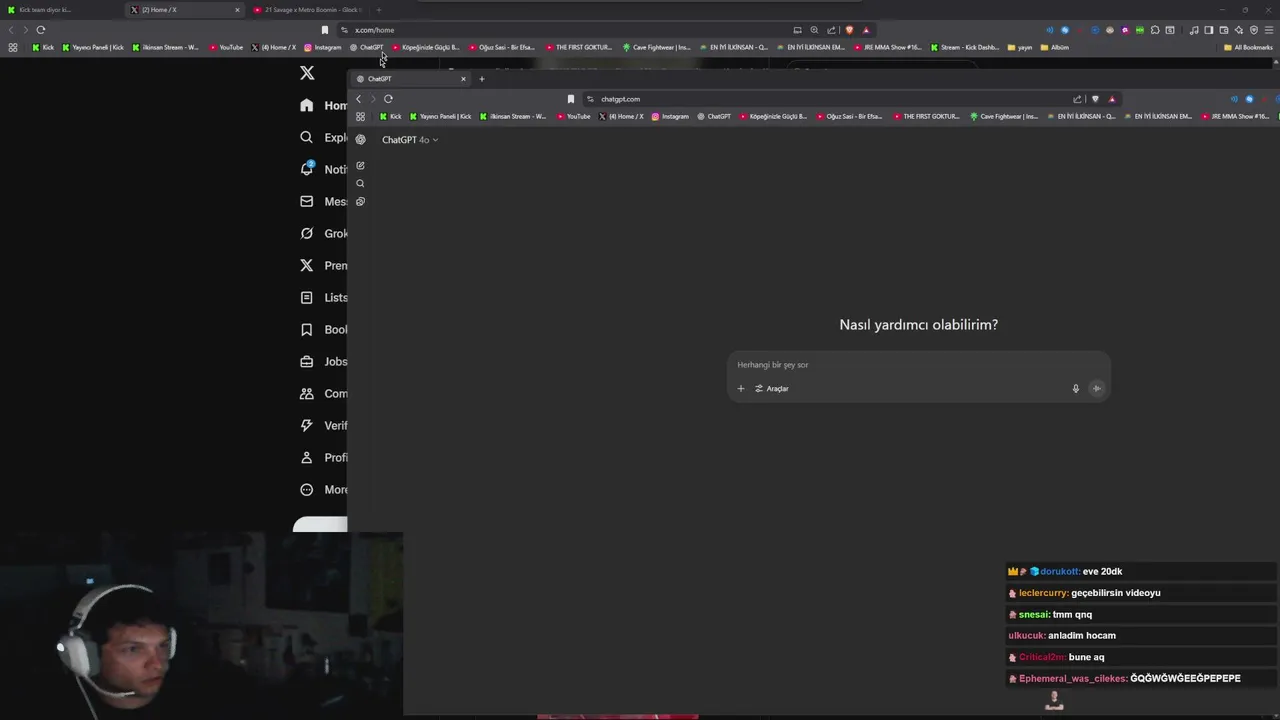1280x720 pixels.
Task: Switch to '(2) Home / X' tab
Action: pos(185,10)
